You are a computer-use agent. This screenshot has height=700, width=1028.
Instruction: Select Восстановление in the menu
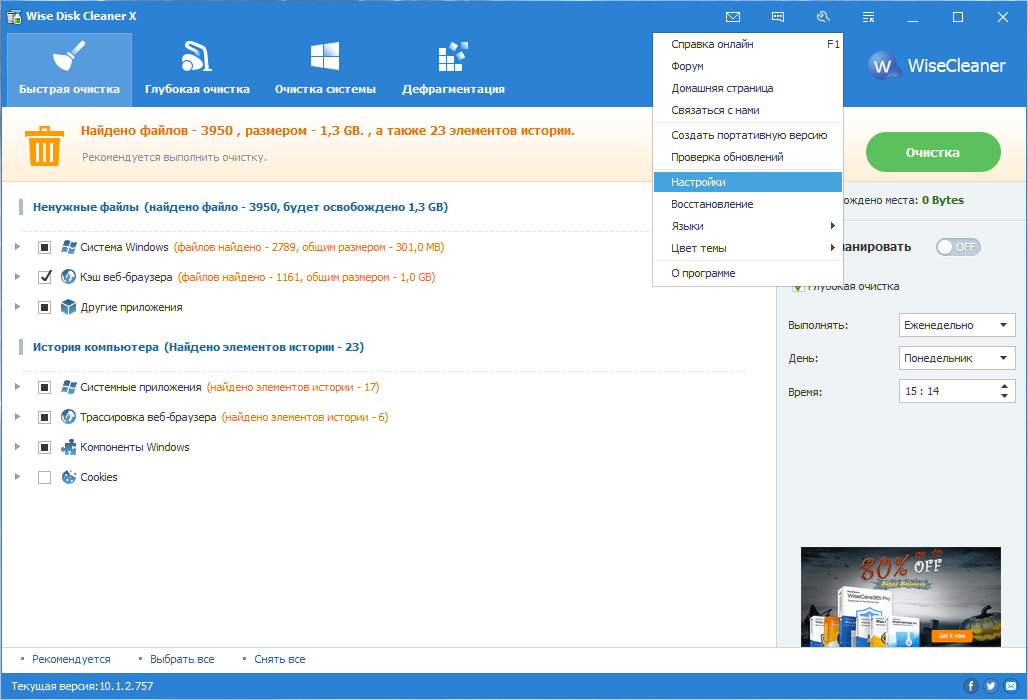(x=747, y=204)
